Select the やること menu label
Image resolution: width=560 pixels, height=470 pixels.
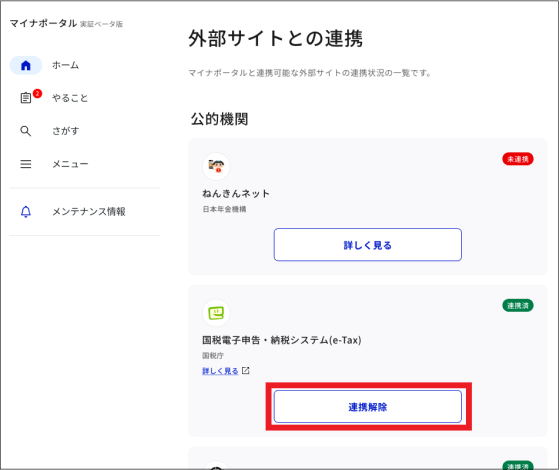tap(70, 98)
